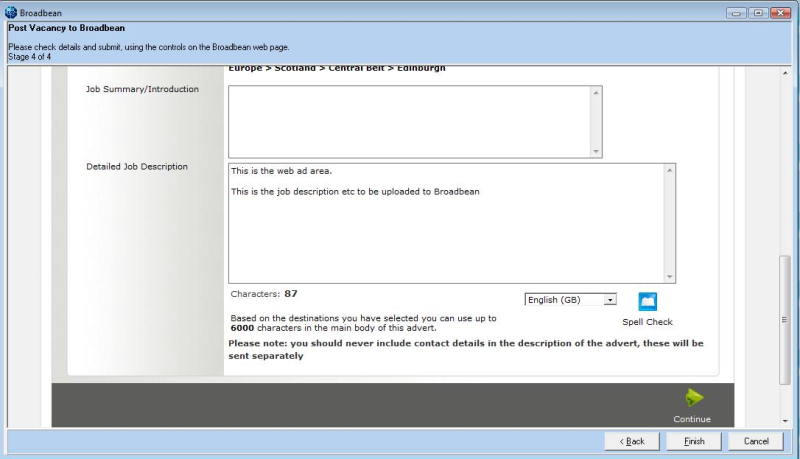Click the Continue label in dark footer

coord(692,419)
